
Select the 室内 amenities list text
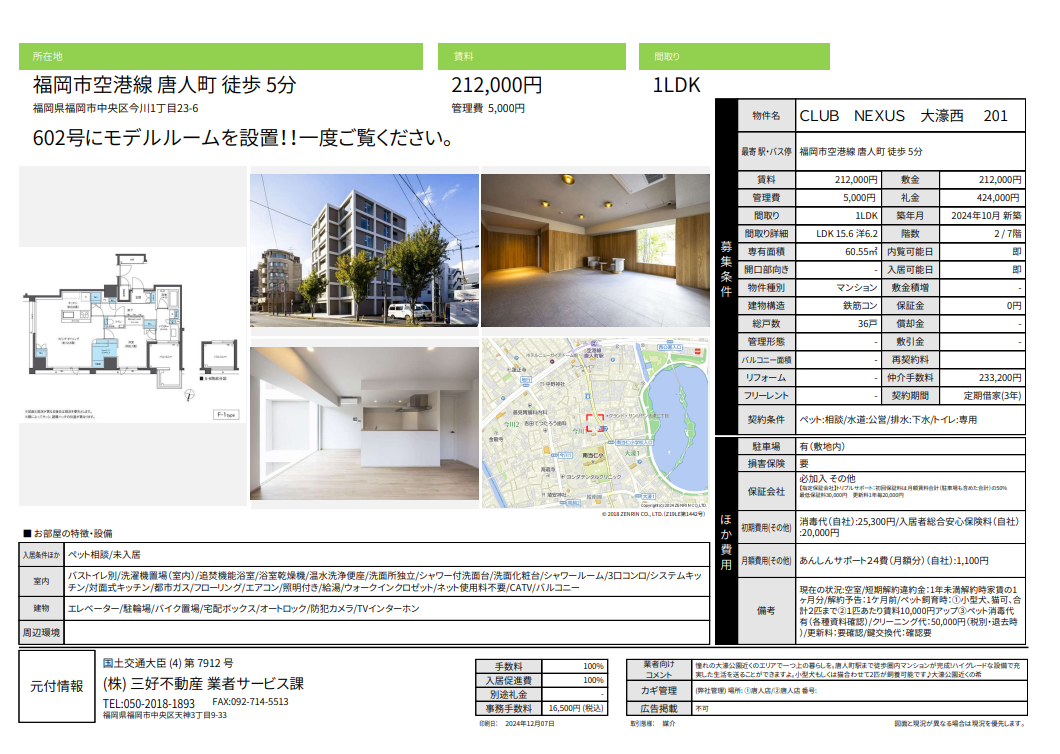385,582
